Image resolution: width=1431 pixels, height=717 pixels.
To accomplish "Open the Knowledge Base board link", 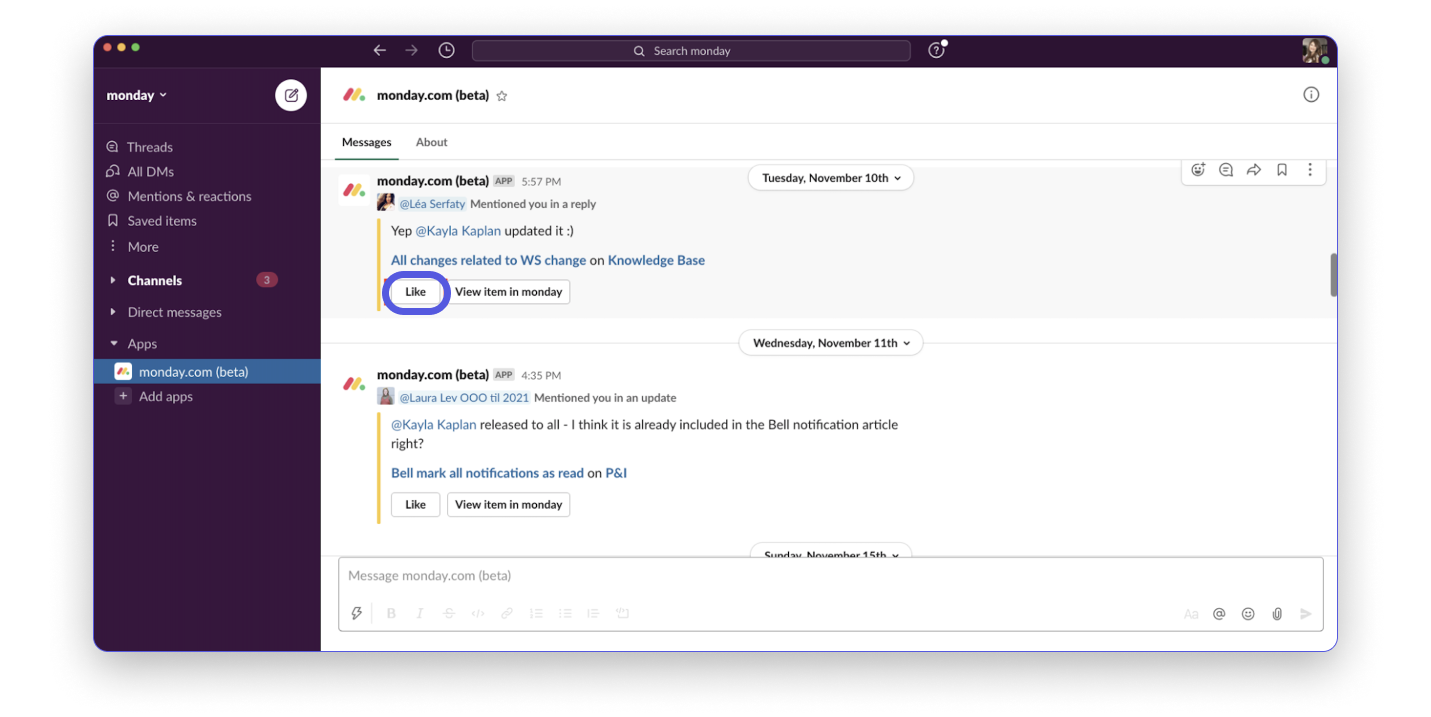I will [x=656, y=261].
